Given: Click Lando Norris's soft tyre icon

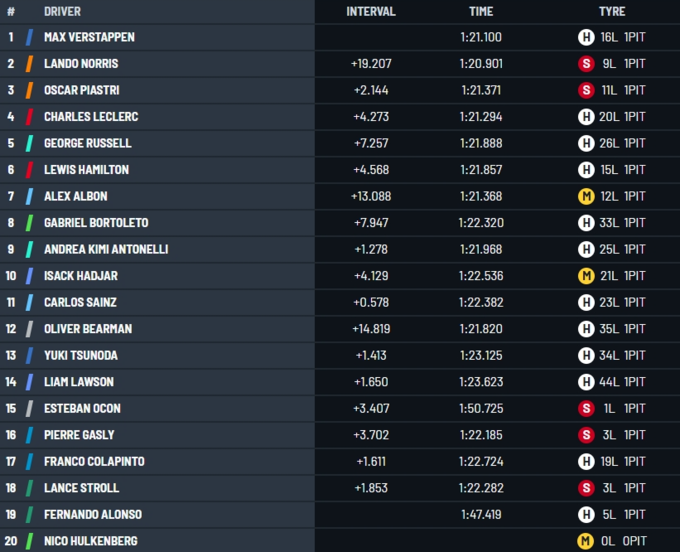Looking at the screenshot, I should click(586, 64).
